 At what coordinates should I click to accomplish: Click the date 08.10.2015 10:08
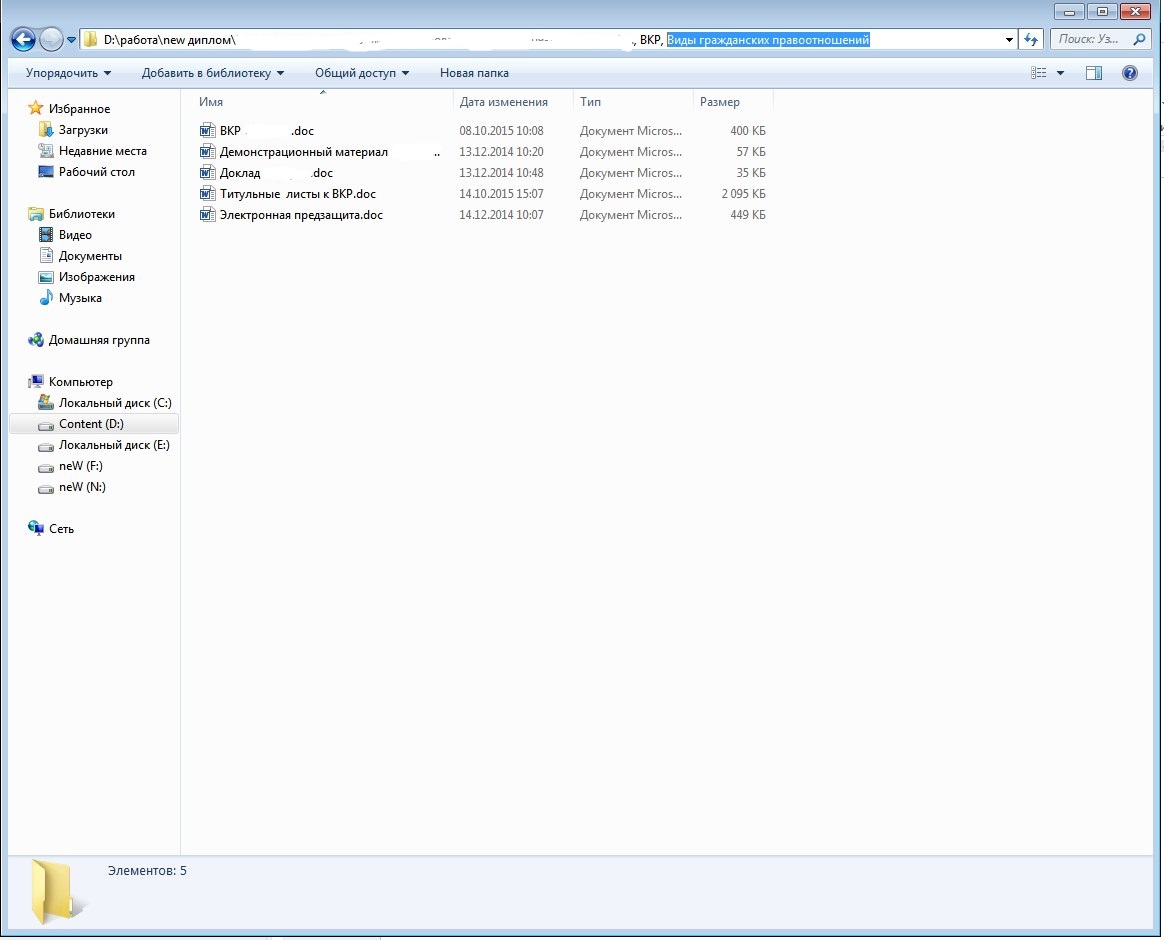[501, 131]
